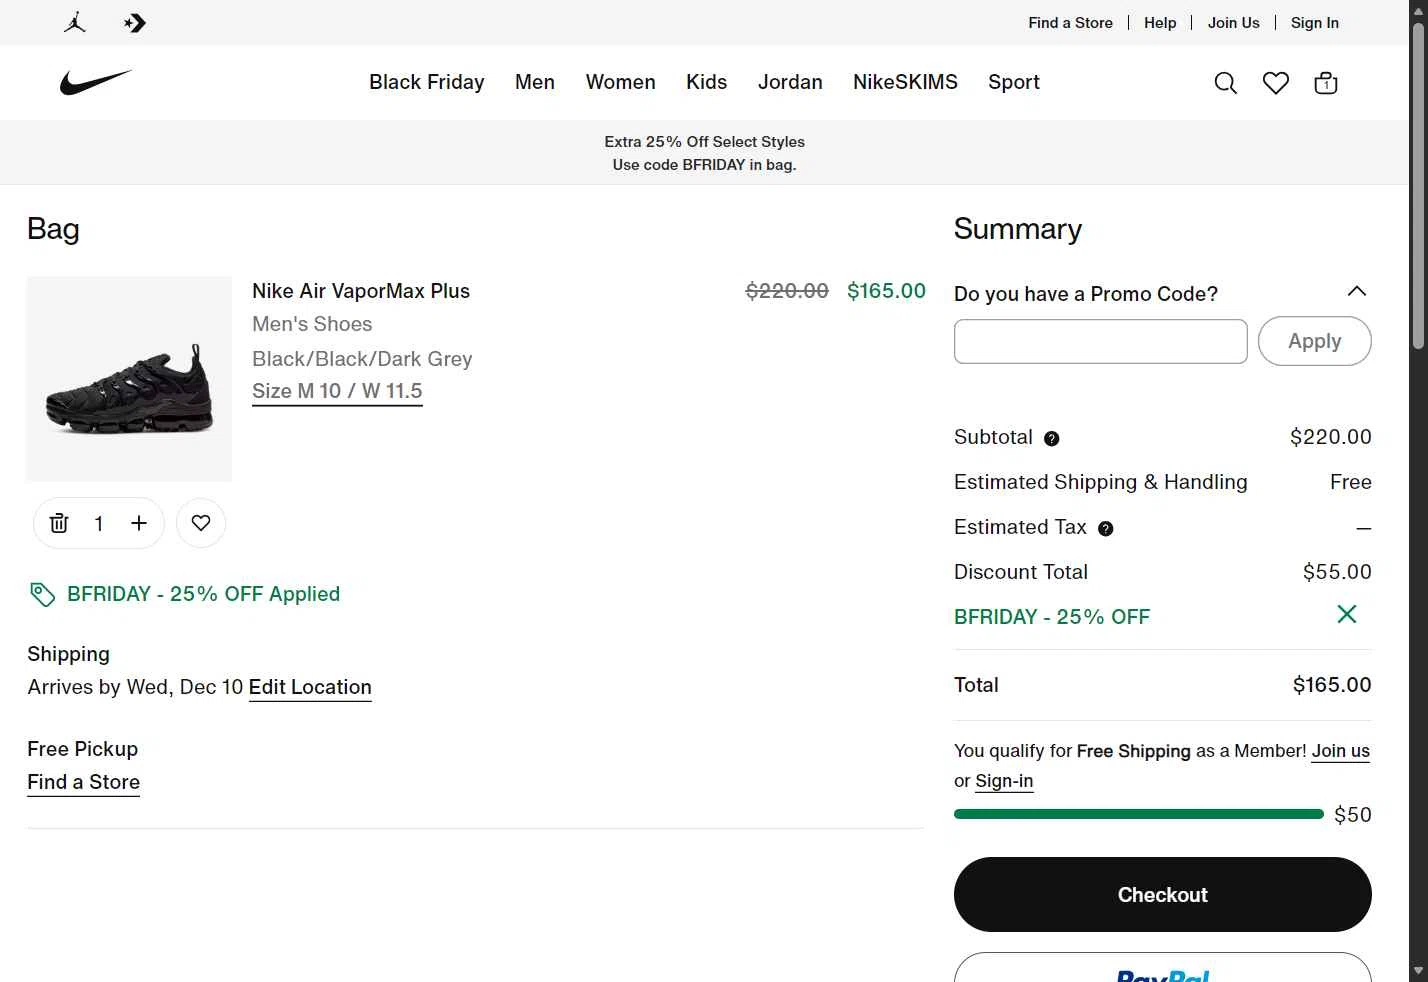The width and height of the screenshot is (1428, 982).
Task: Open the NikeSKIMS menu
Action: click(x=906, y=82)
